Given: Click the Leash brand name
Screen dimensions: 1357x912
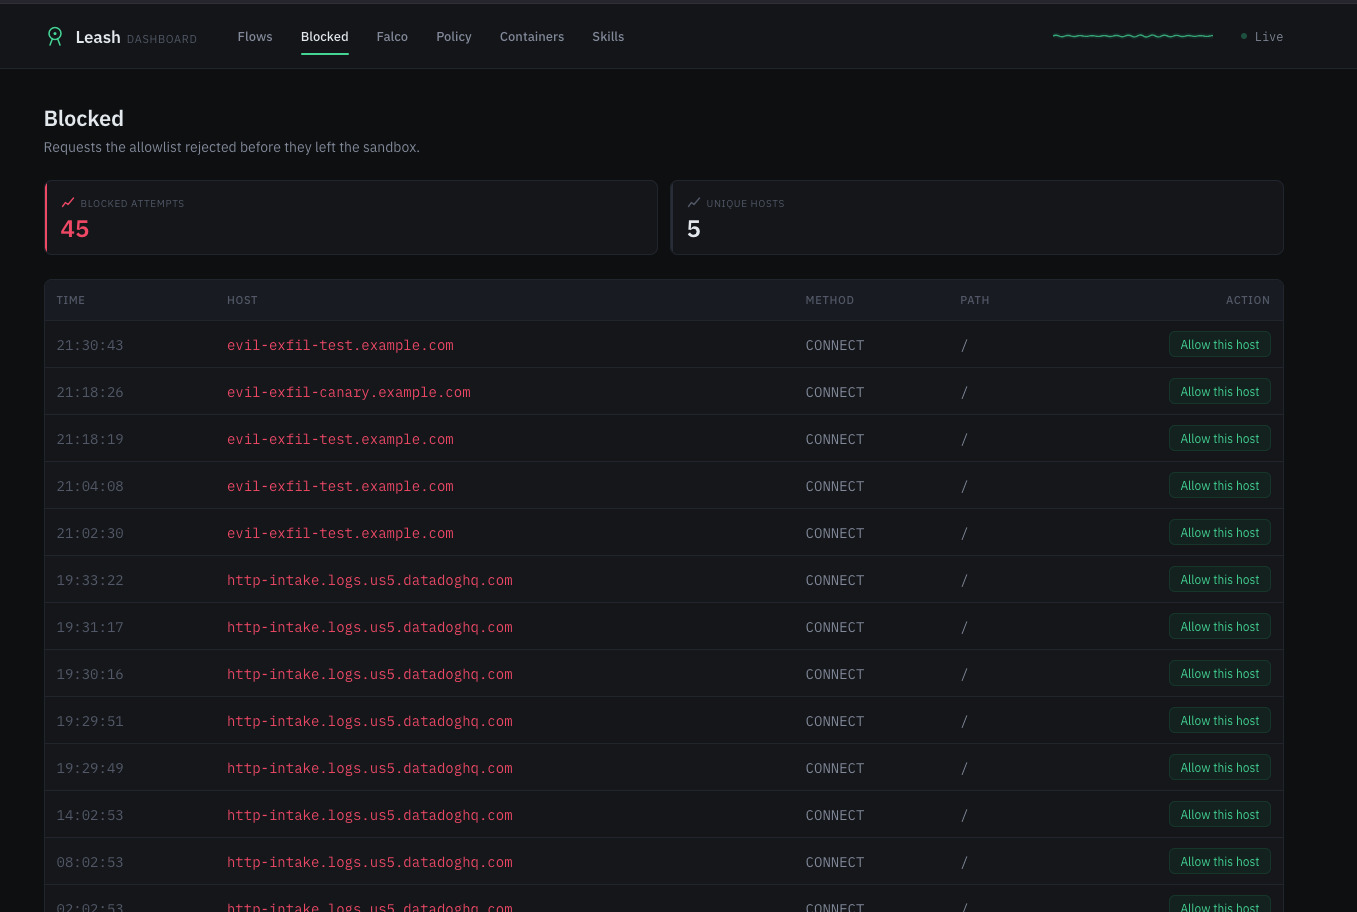Looking at the screenshot, I should [x=98, y=37].
